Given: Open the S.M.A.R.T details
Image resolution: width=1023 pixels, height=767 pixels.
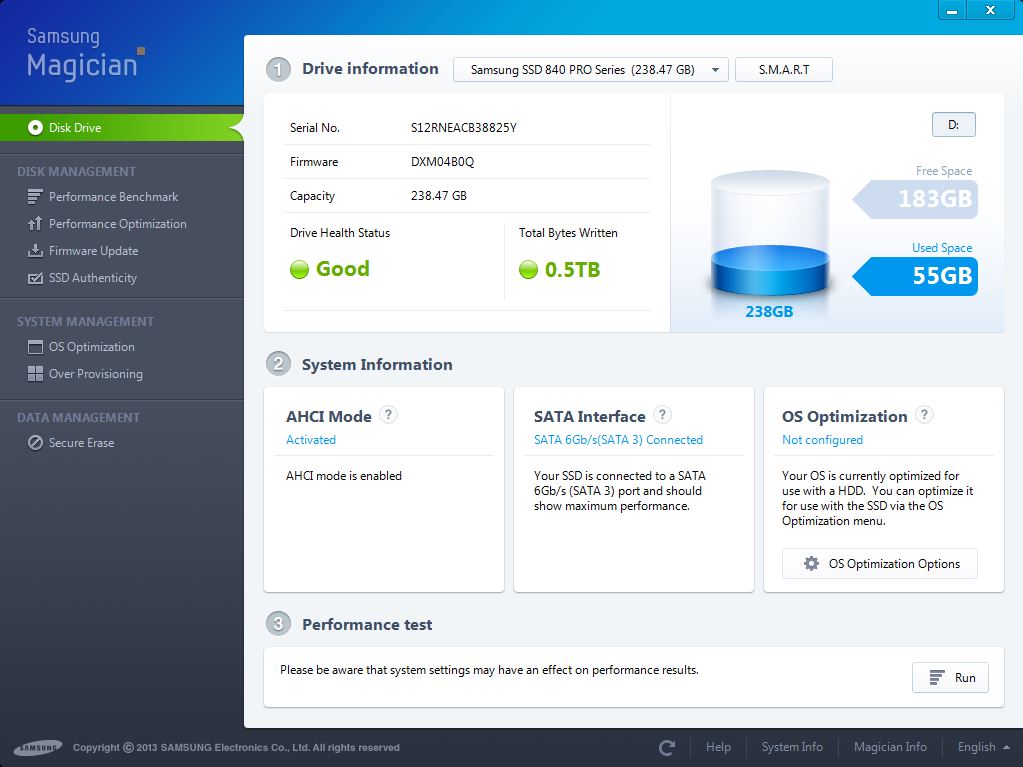Looking at the screenshot, I should tap(784, 70).
